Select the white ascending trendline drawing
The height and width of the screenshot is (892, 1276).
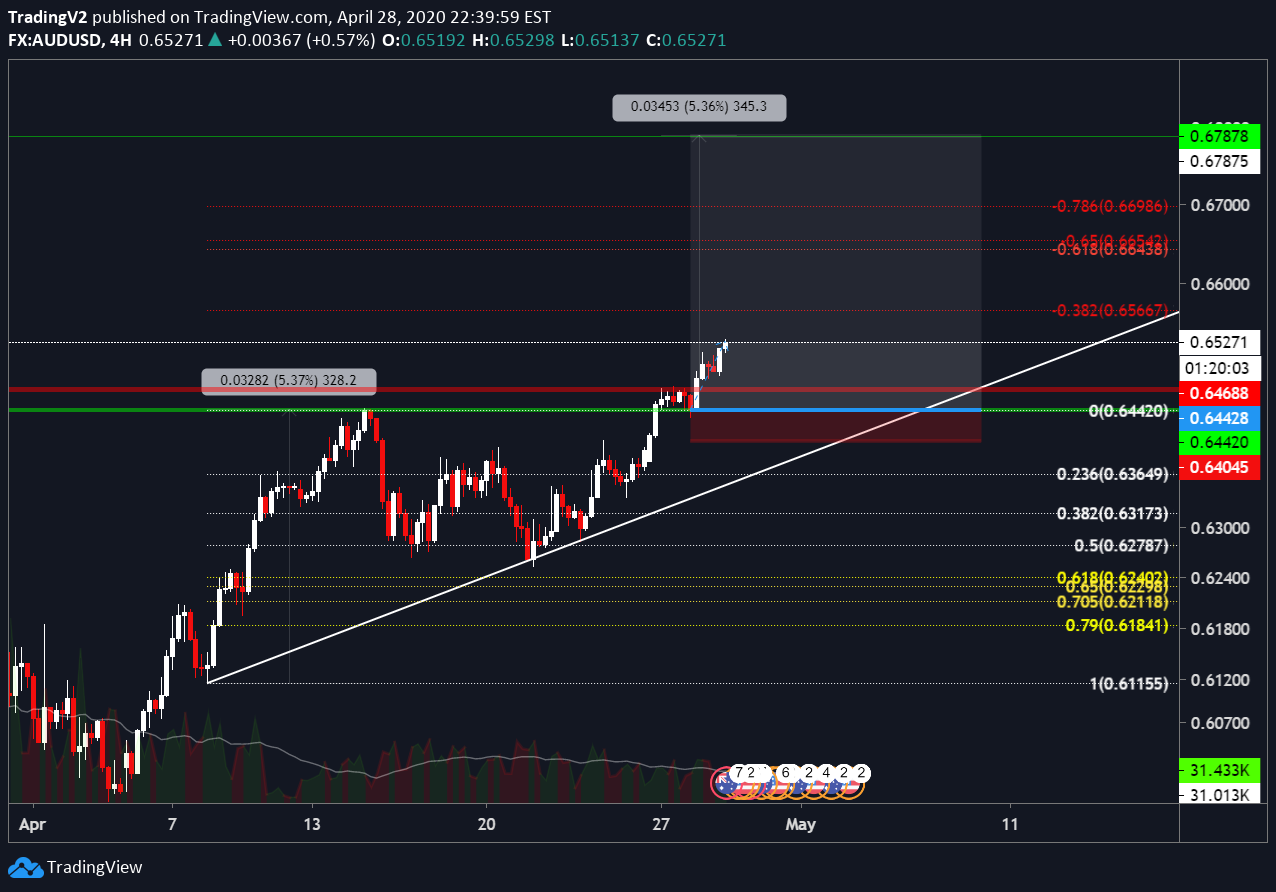click(x=693, y=497)
